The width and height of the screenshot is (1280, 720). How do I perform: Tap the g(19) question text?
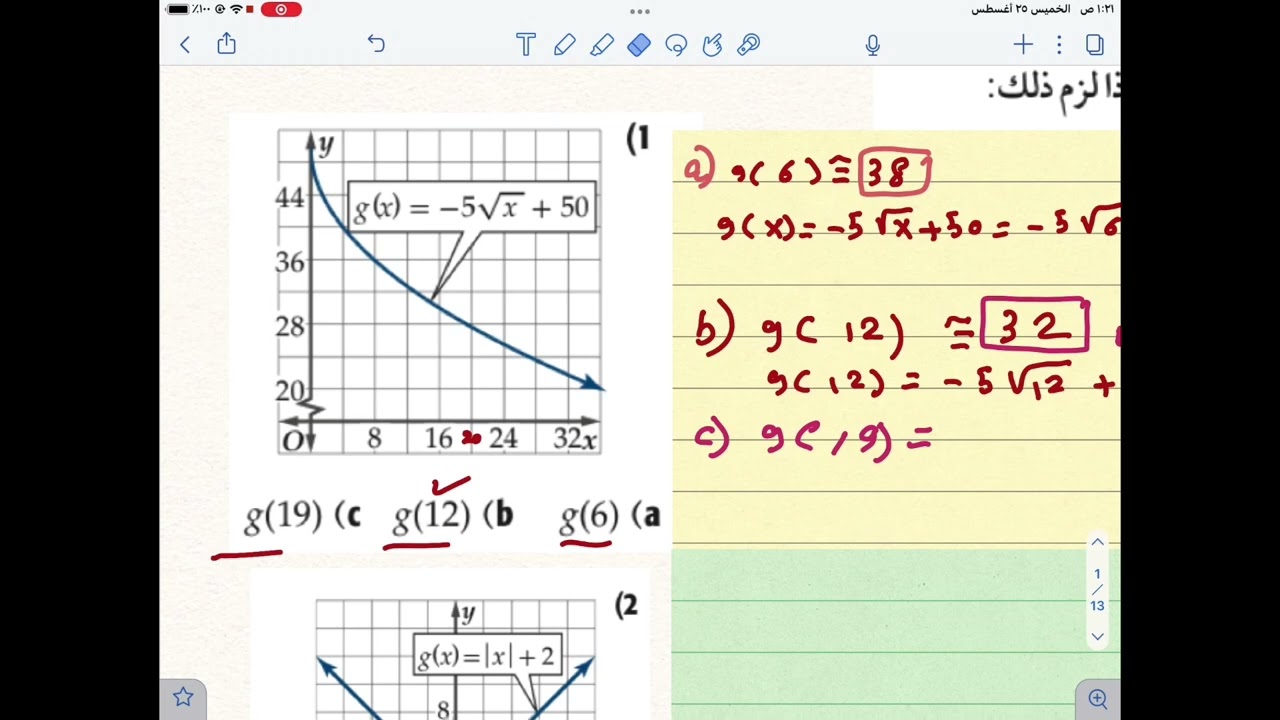pos(284,516)
